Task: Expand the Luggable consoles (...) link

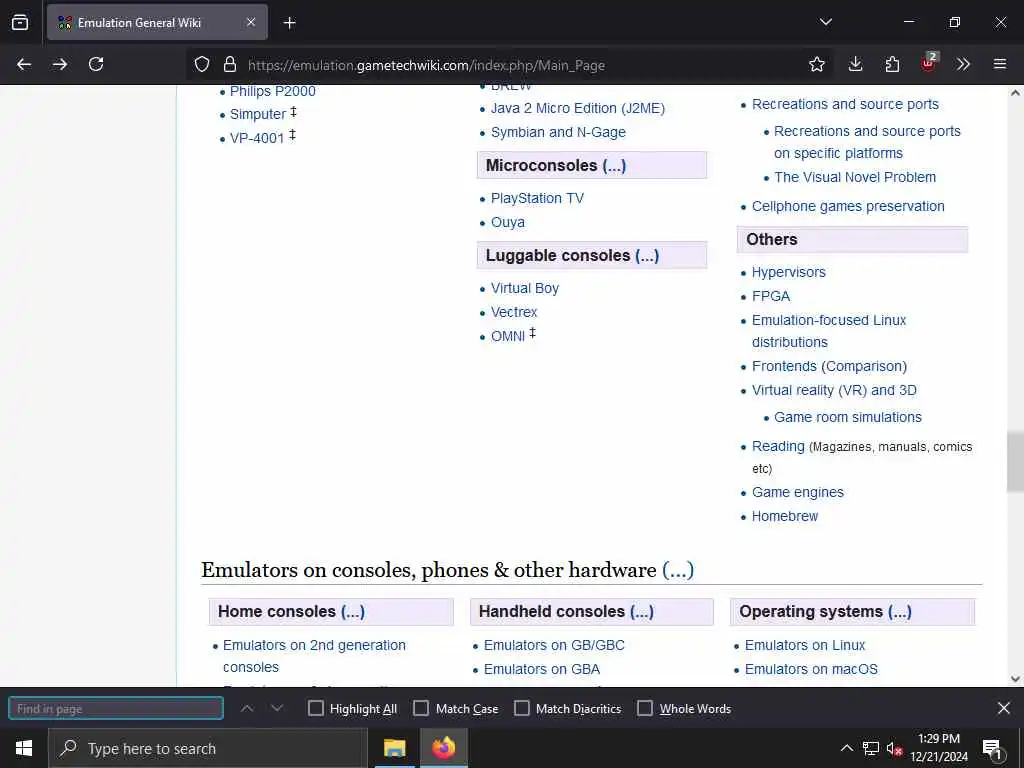Action: click(647, 255)
